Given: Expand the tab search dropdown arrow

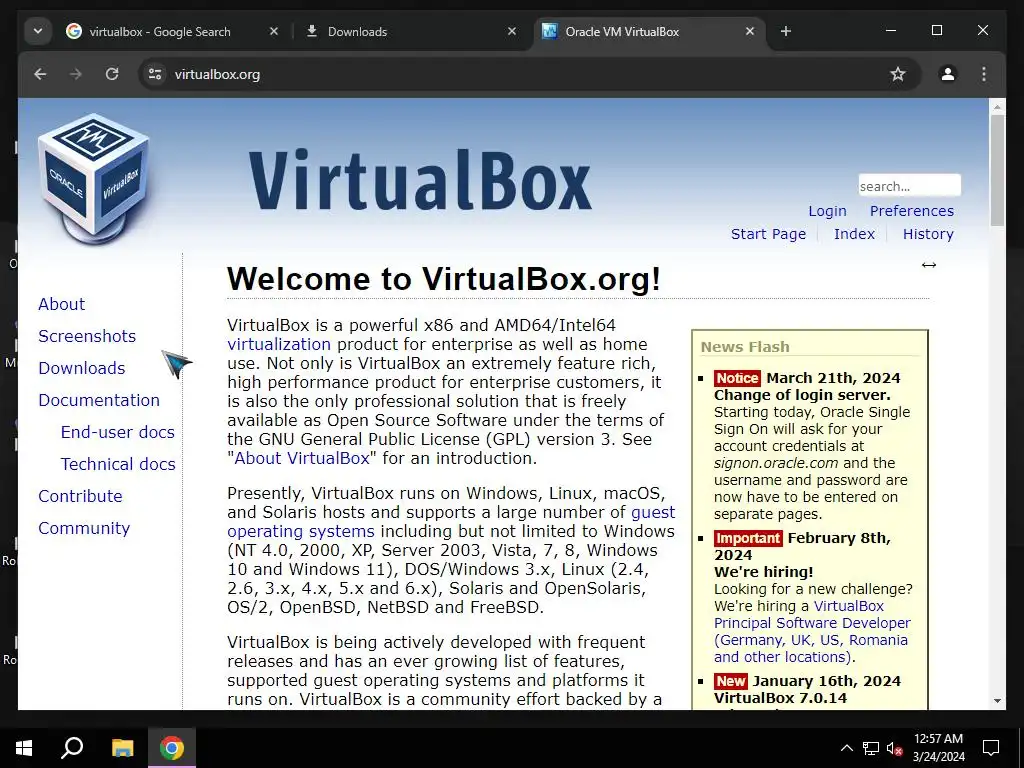Looking at the screenshot, I should point(38,31).
